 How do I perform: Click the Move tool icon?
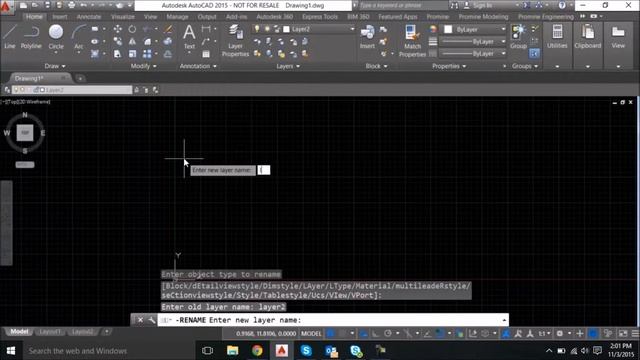pos(118,29)
